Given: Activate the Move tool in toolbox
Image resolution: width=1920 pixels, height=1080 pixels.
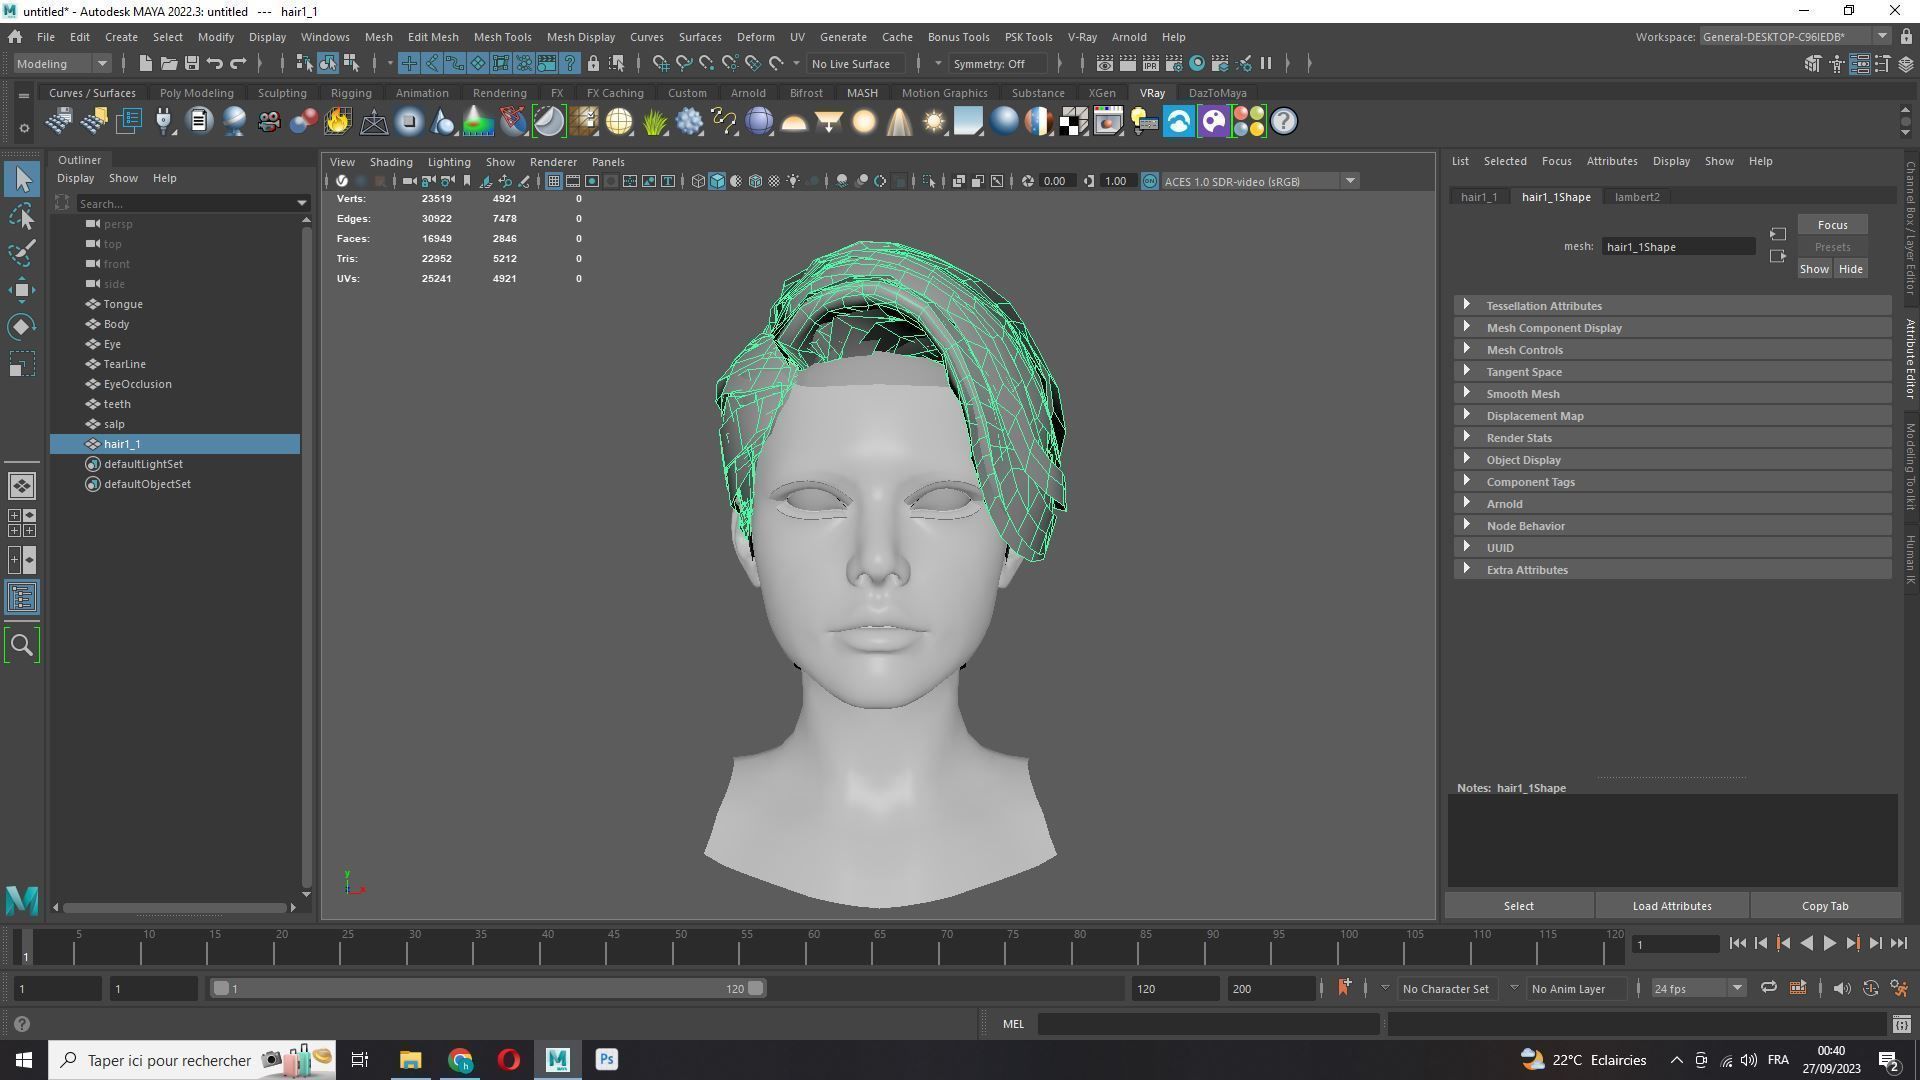Looking at the screenshot, I should (22, 290).
